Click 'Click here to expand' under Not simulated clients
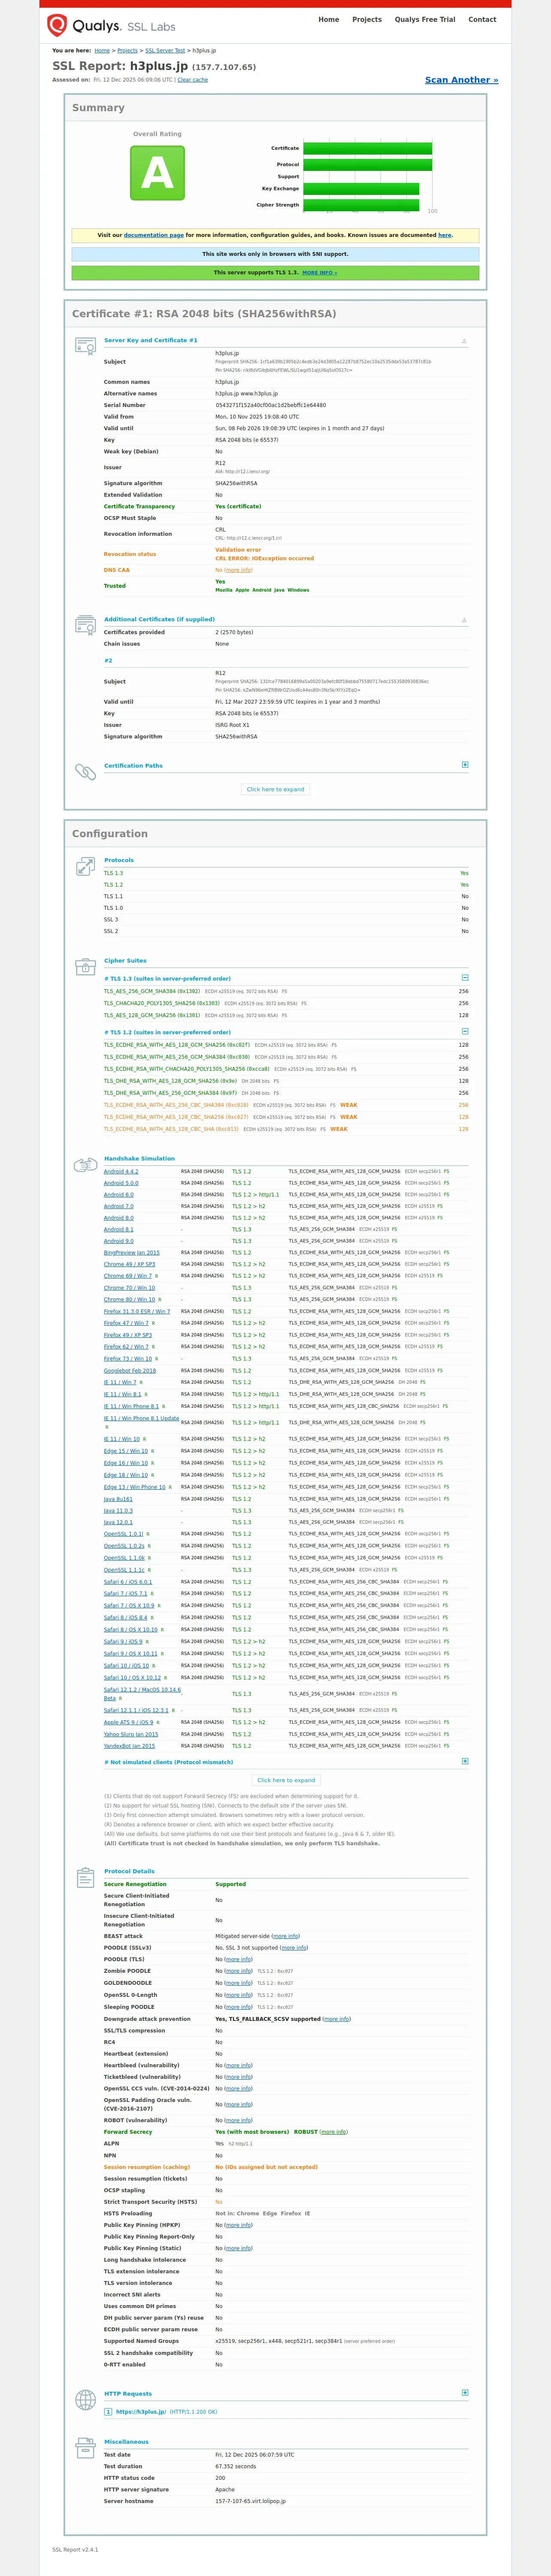Image resolution: width=551 pixels, height=2576 pixels. pyautogui.click(x=286, y=1780)
